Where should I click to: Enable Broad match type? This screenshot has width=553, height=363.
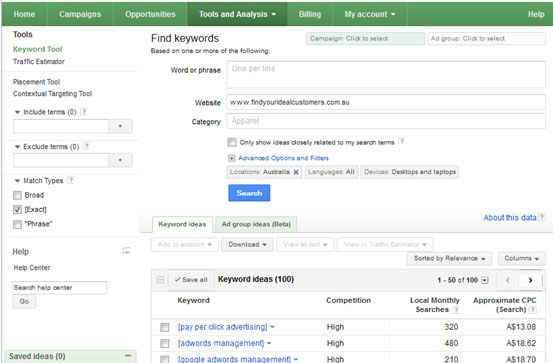(x=17, y=195)
